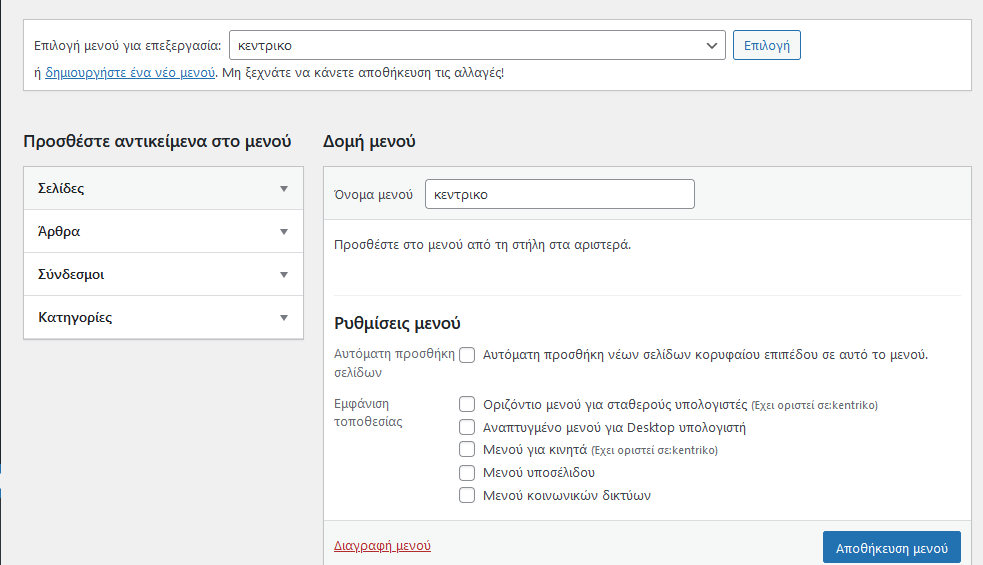Viewport: 983px width, 565px height.
Task: Follow the δημιουργήστε ένα νέο μενού link
Action: pos(130,73)
